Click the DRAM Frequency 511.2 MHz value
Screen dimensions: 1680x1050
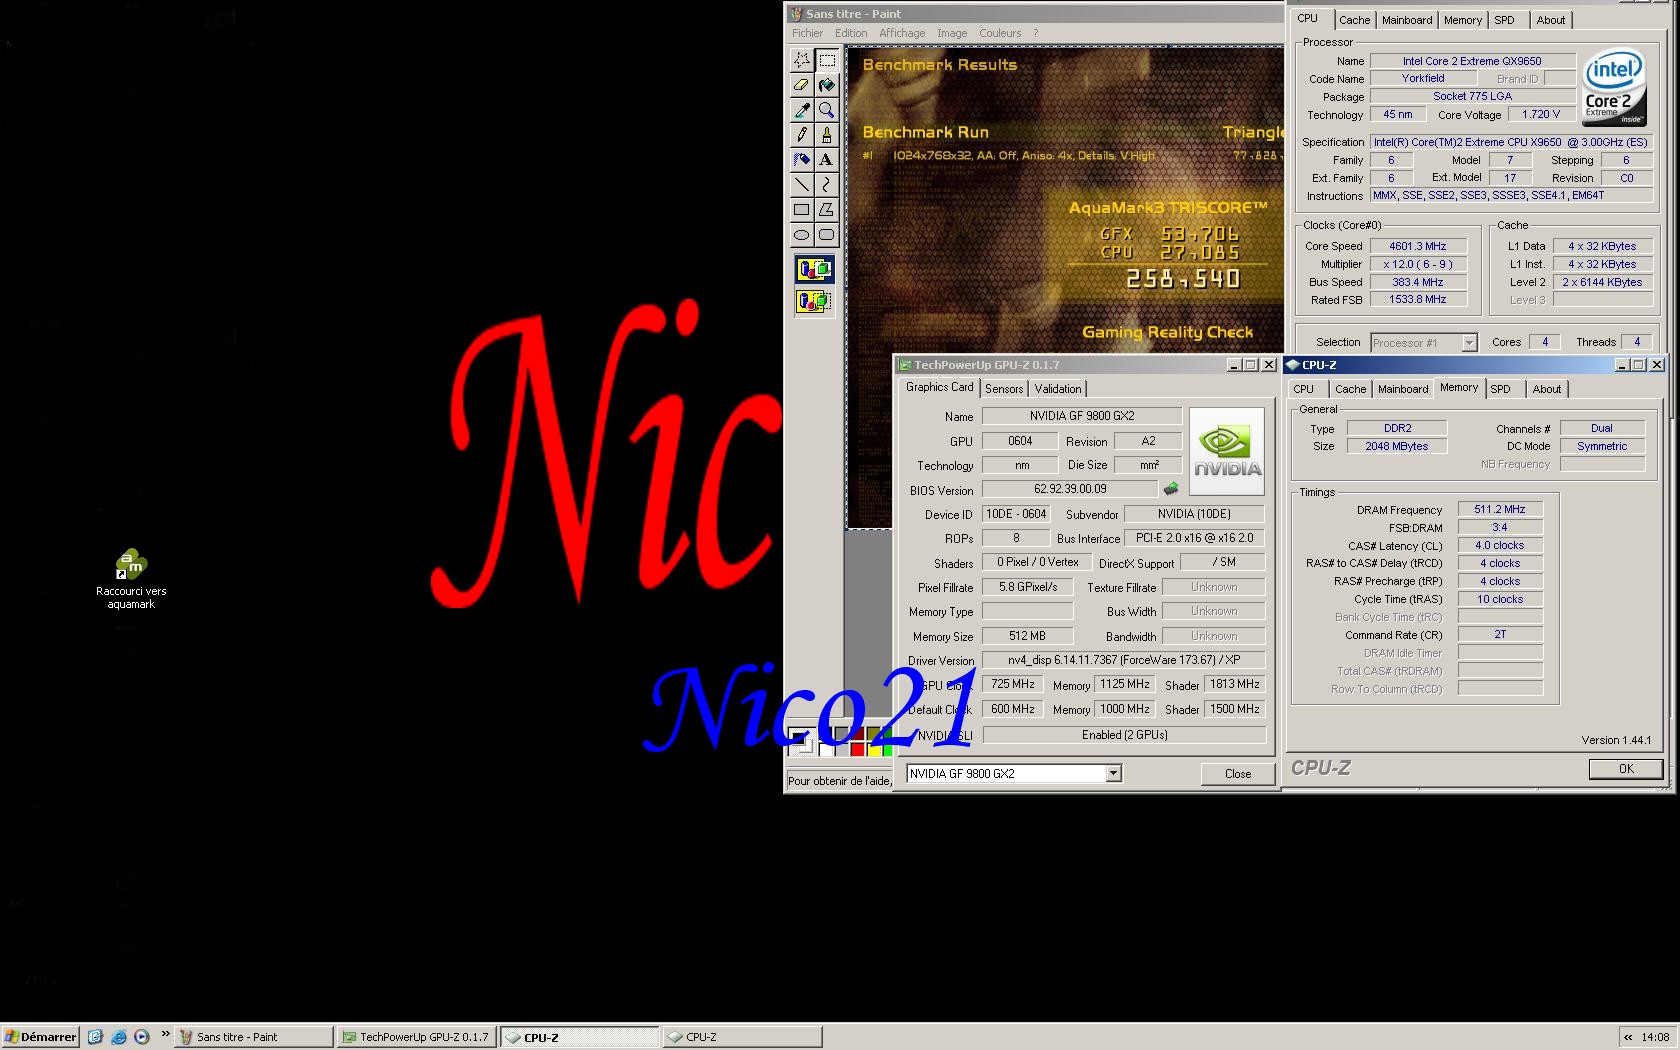click(1500, 509)
